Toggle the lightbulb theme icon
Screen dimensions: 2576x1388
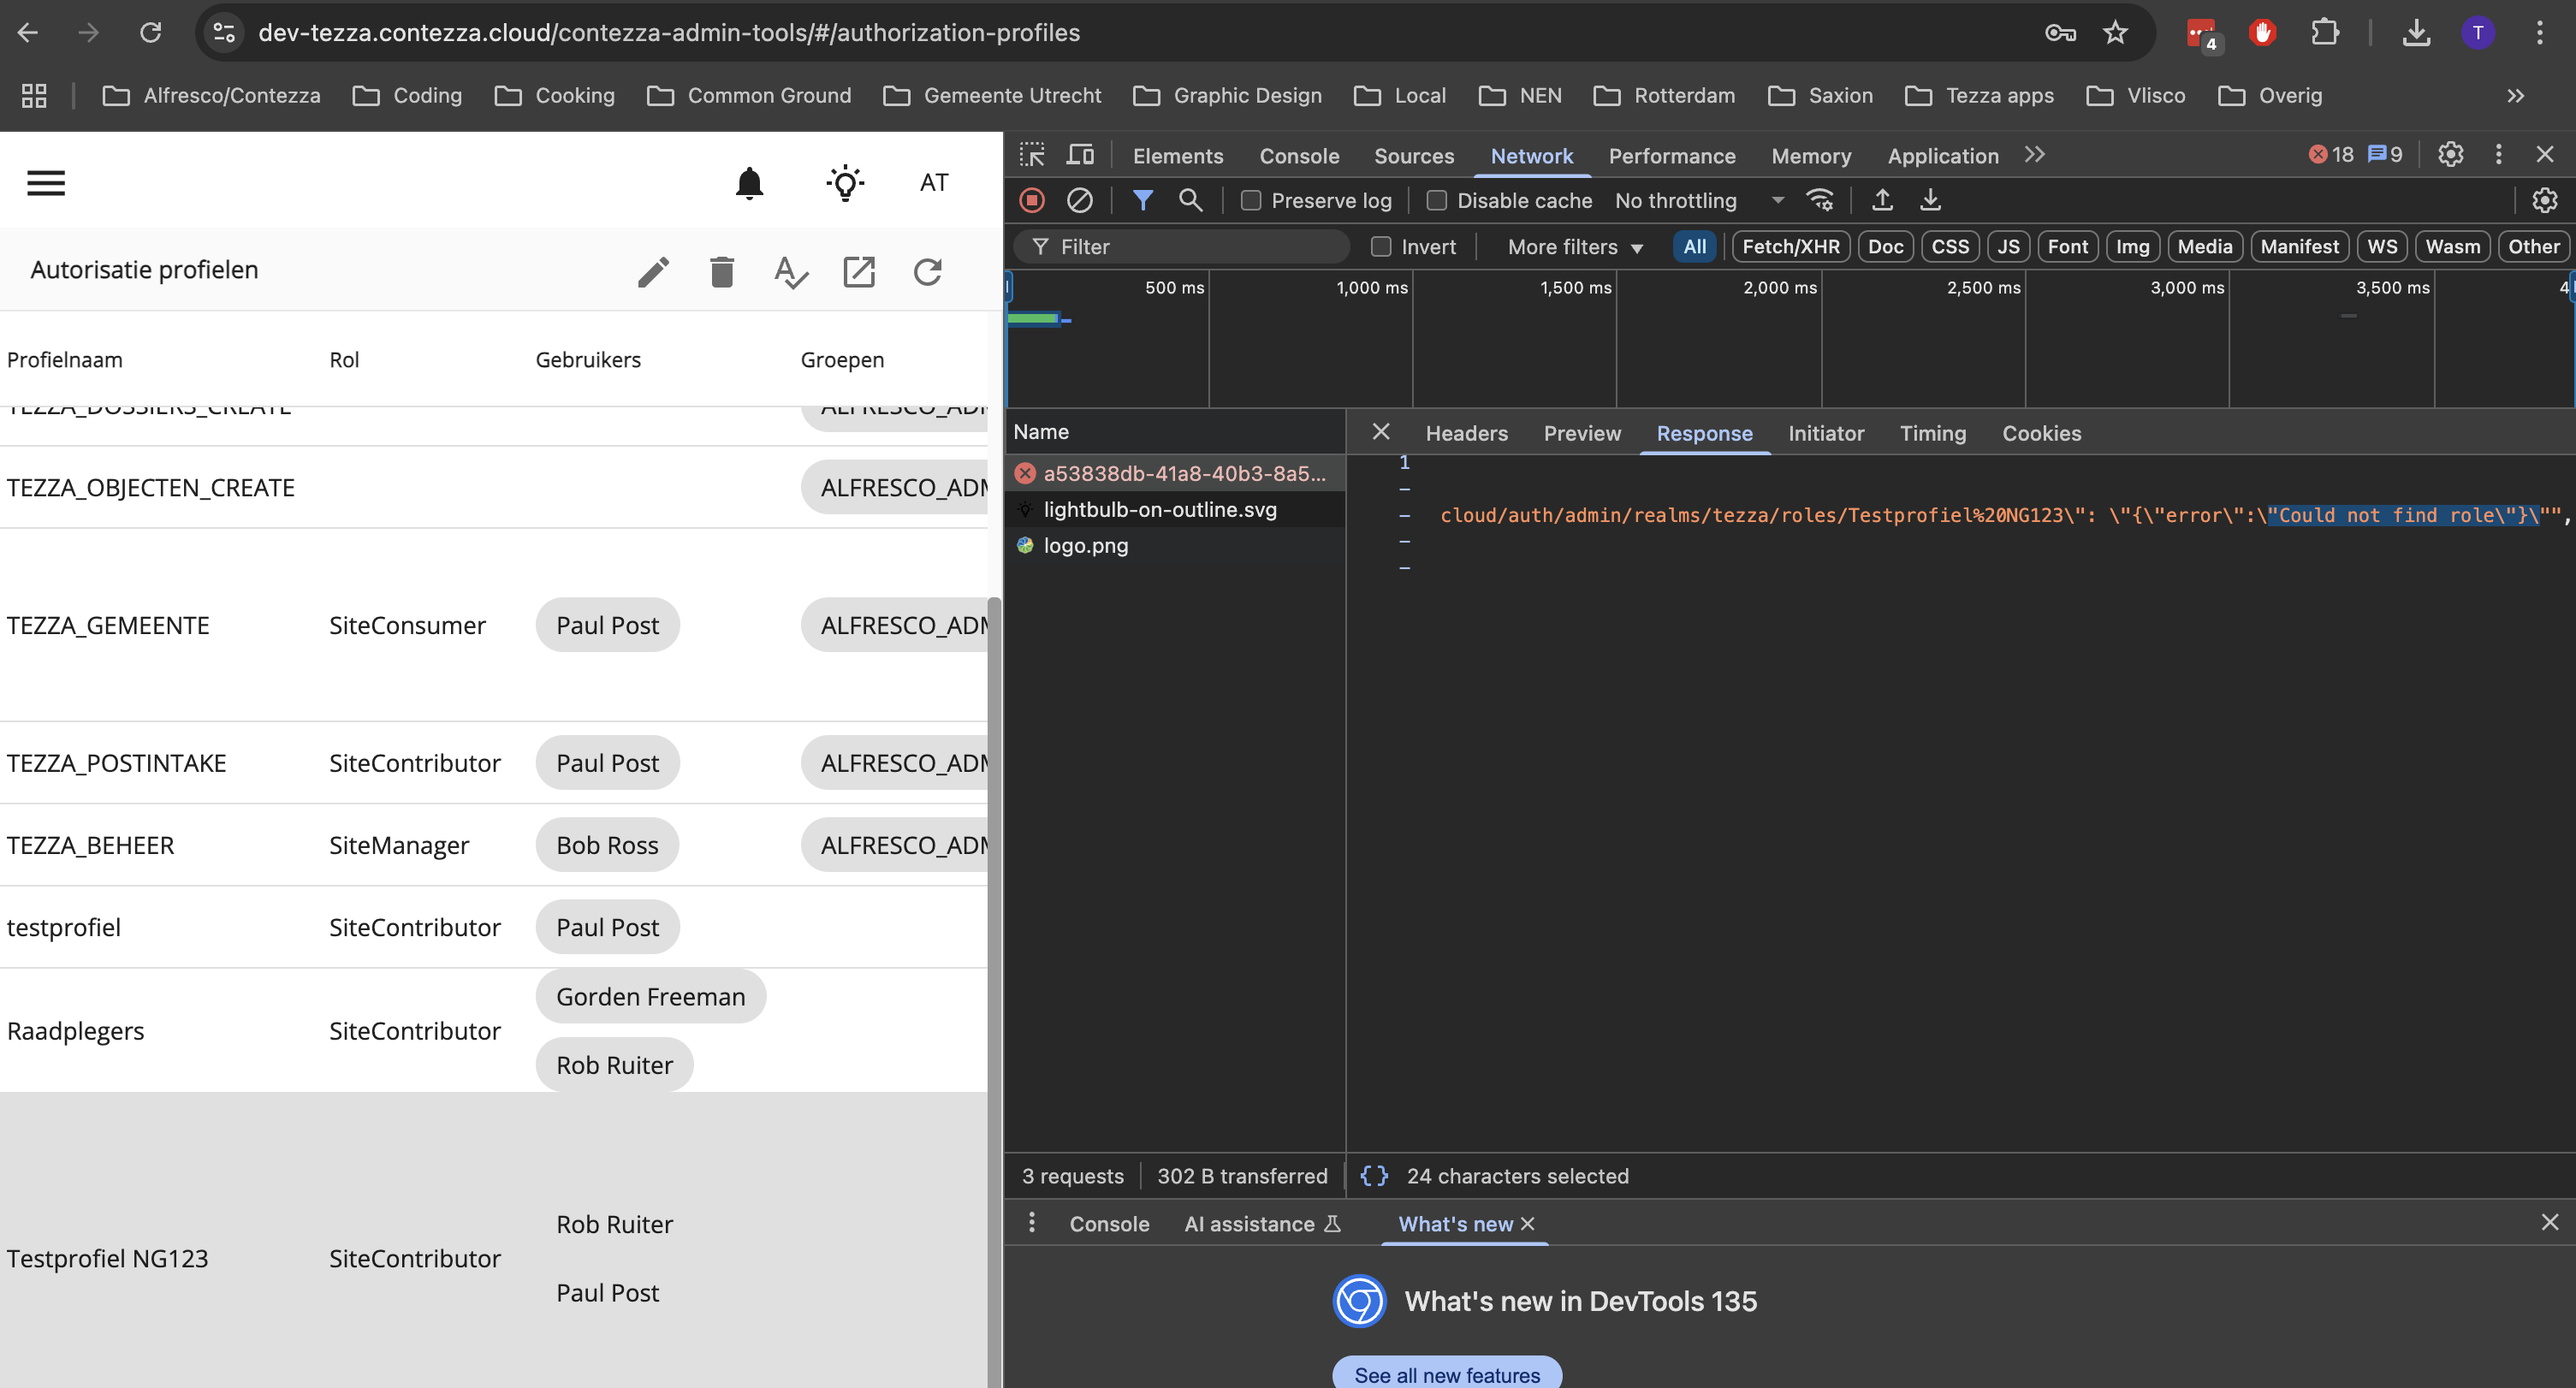[845, 183]
